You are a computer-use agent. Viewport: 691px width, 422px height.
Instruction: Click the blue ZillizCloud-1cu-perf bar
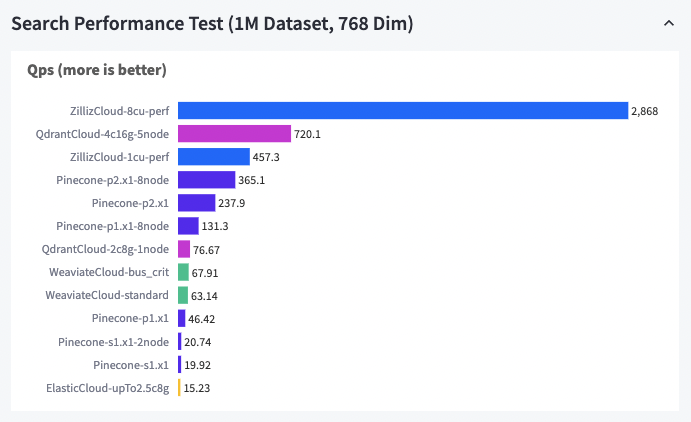(213, 157)
